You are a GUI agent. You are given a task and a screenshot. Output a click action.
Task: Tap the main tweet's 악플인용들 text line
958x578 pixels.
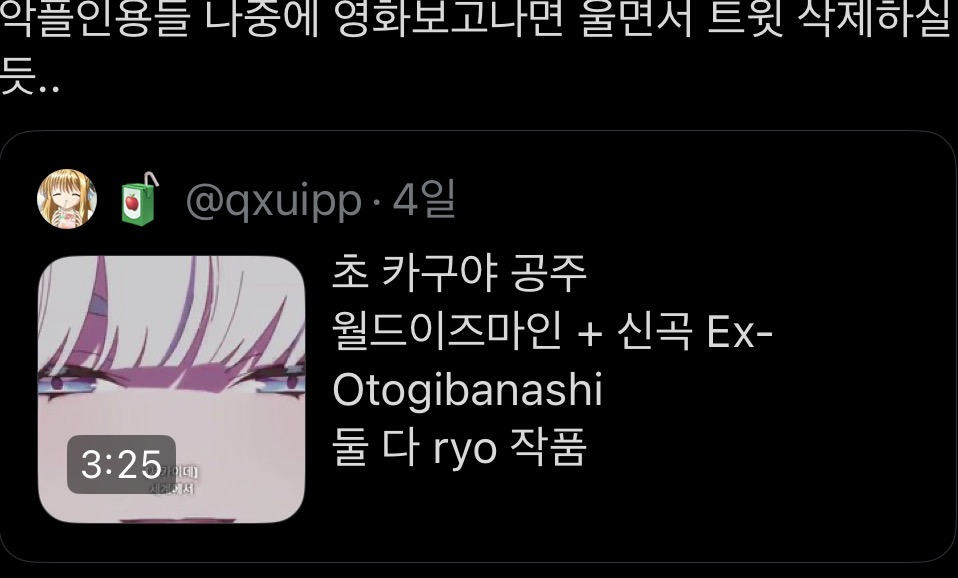pyautogui.click(x=479, y=18)
